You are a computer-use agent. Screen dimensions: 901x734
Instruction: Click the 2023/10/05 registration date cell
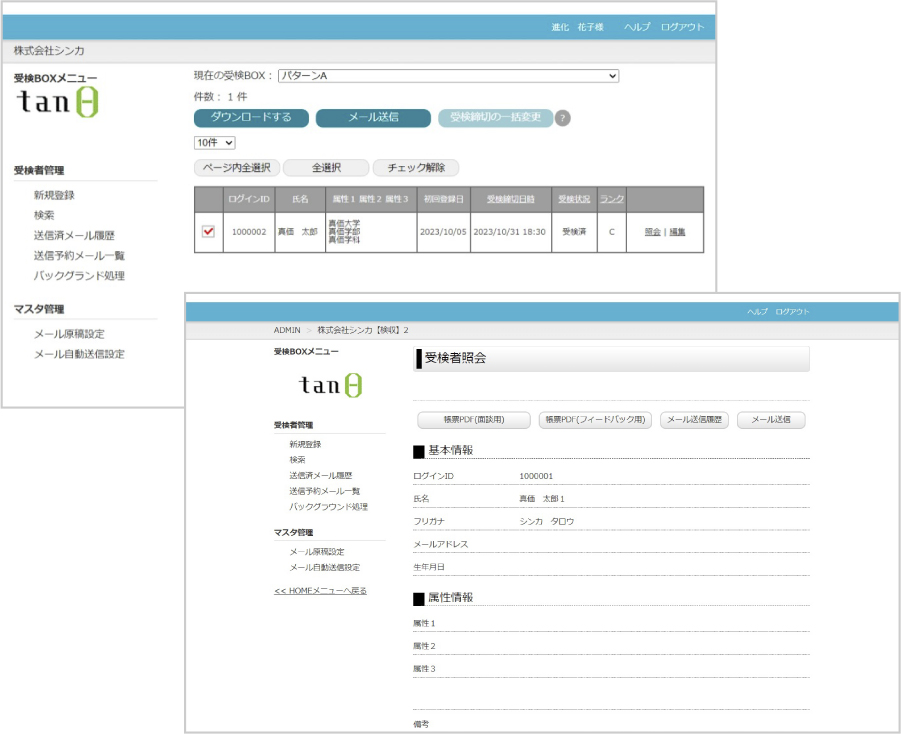[x=443, y=232]
